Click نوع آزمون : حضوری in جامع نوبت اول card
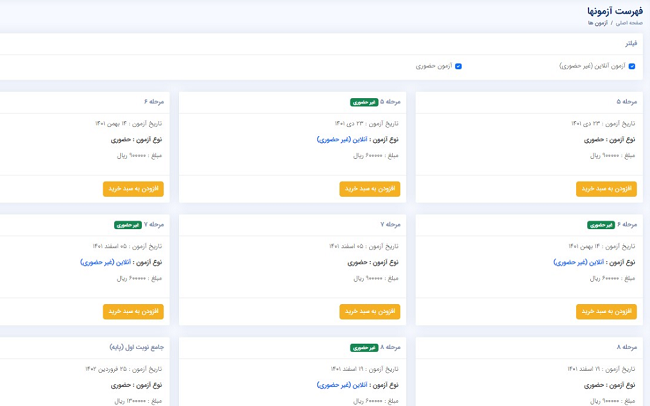The image size is (650, 406). tap(136, 385)
